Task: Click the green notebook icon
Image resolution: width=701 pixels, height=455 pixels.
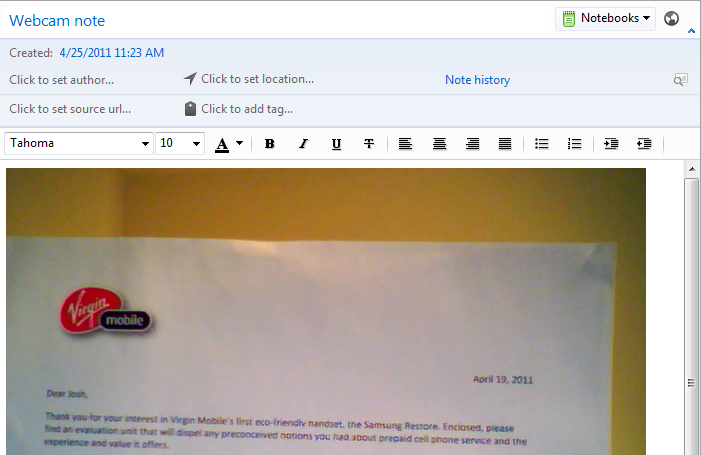Action: (x=569, y=19)
